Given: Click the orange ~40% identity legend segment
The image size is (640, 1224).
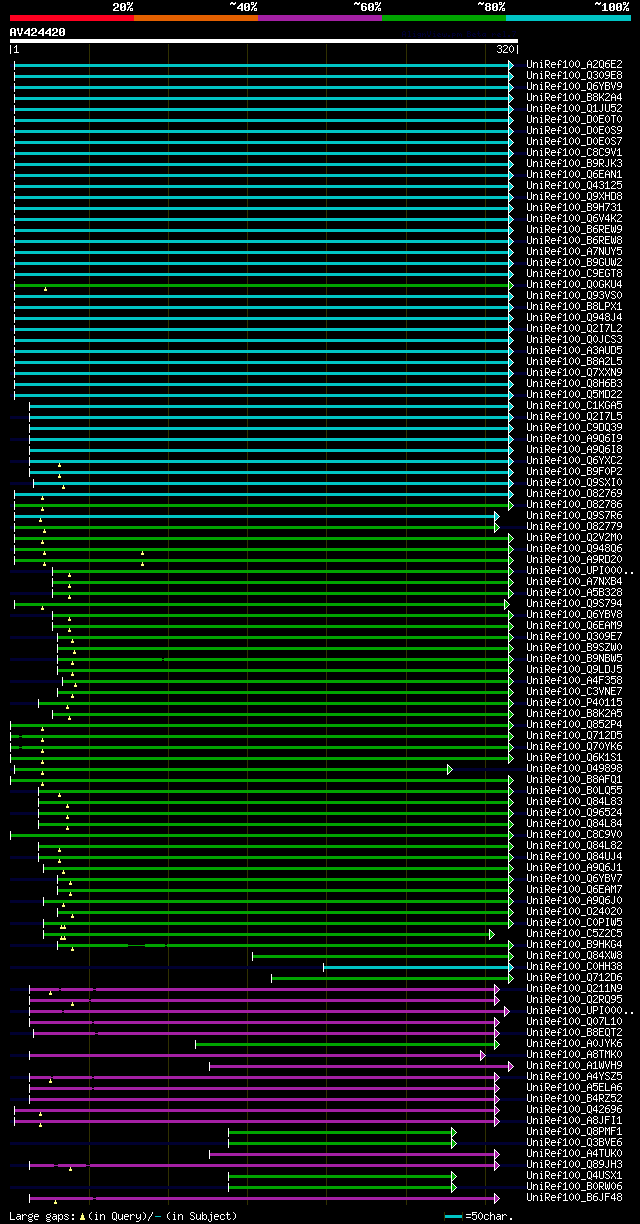Looking at the screenshot, I should click(x=195, y=18).
